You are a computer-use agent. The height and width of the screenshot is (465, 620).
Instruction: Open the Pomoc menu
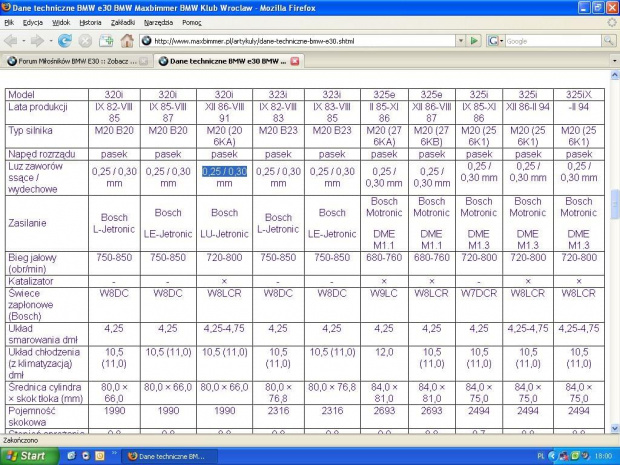(x=192, y=23)
